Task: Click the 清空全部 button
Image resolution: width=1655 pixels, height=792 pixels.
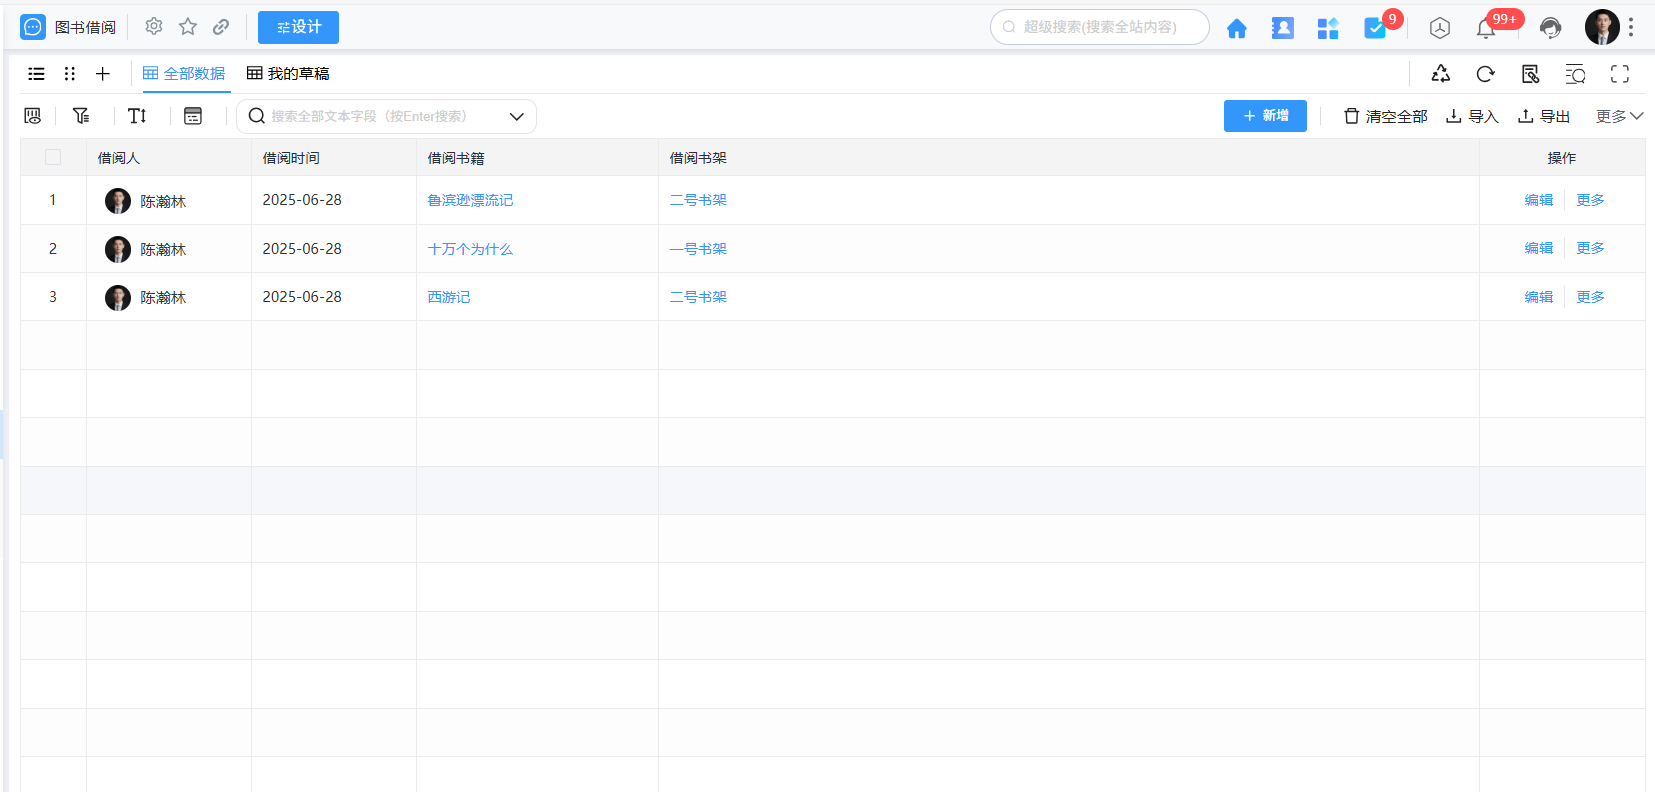Action: 1385,116
